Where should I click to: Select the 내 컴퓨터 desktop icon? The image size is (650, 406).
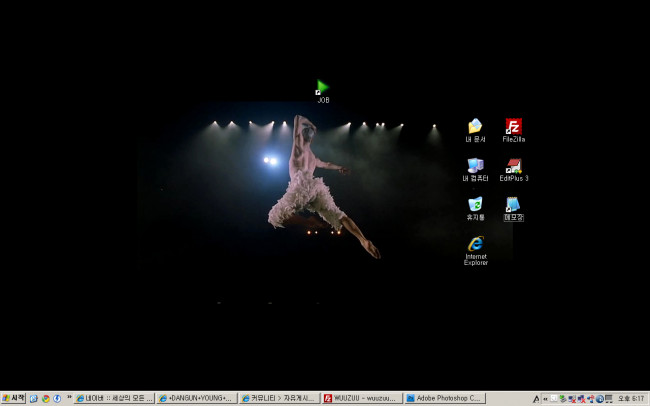(x=475, y=166)
